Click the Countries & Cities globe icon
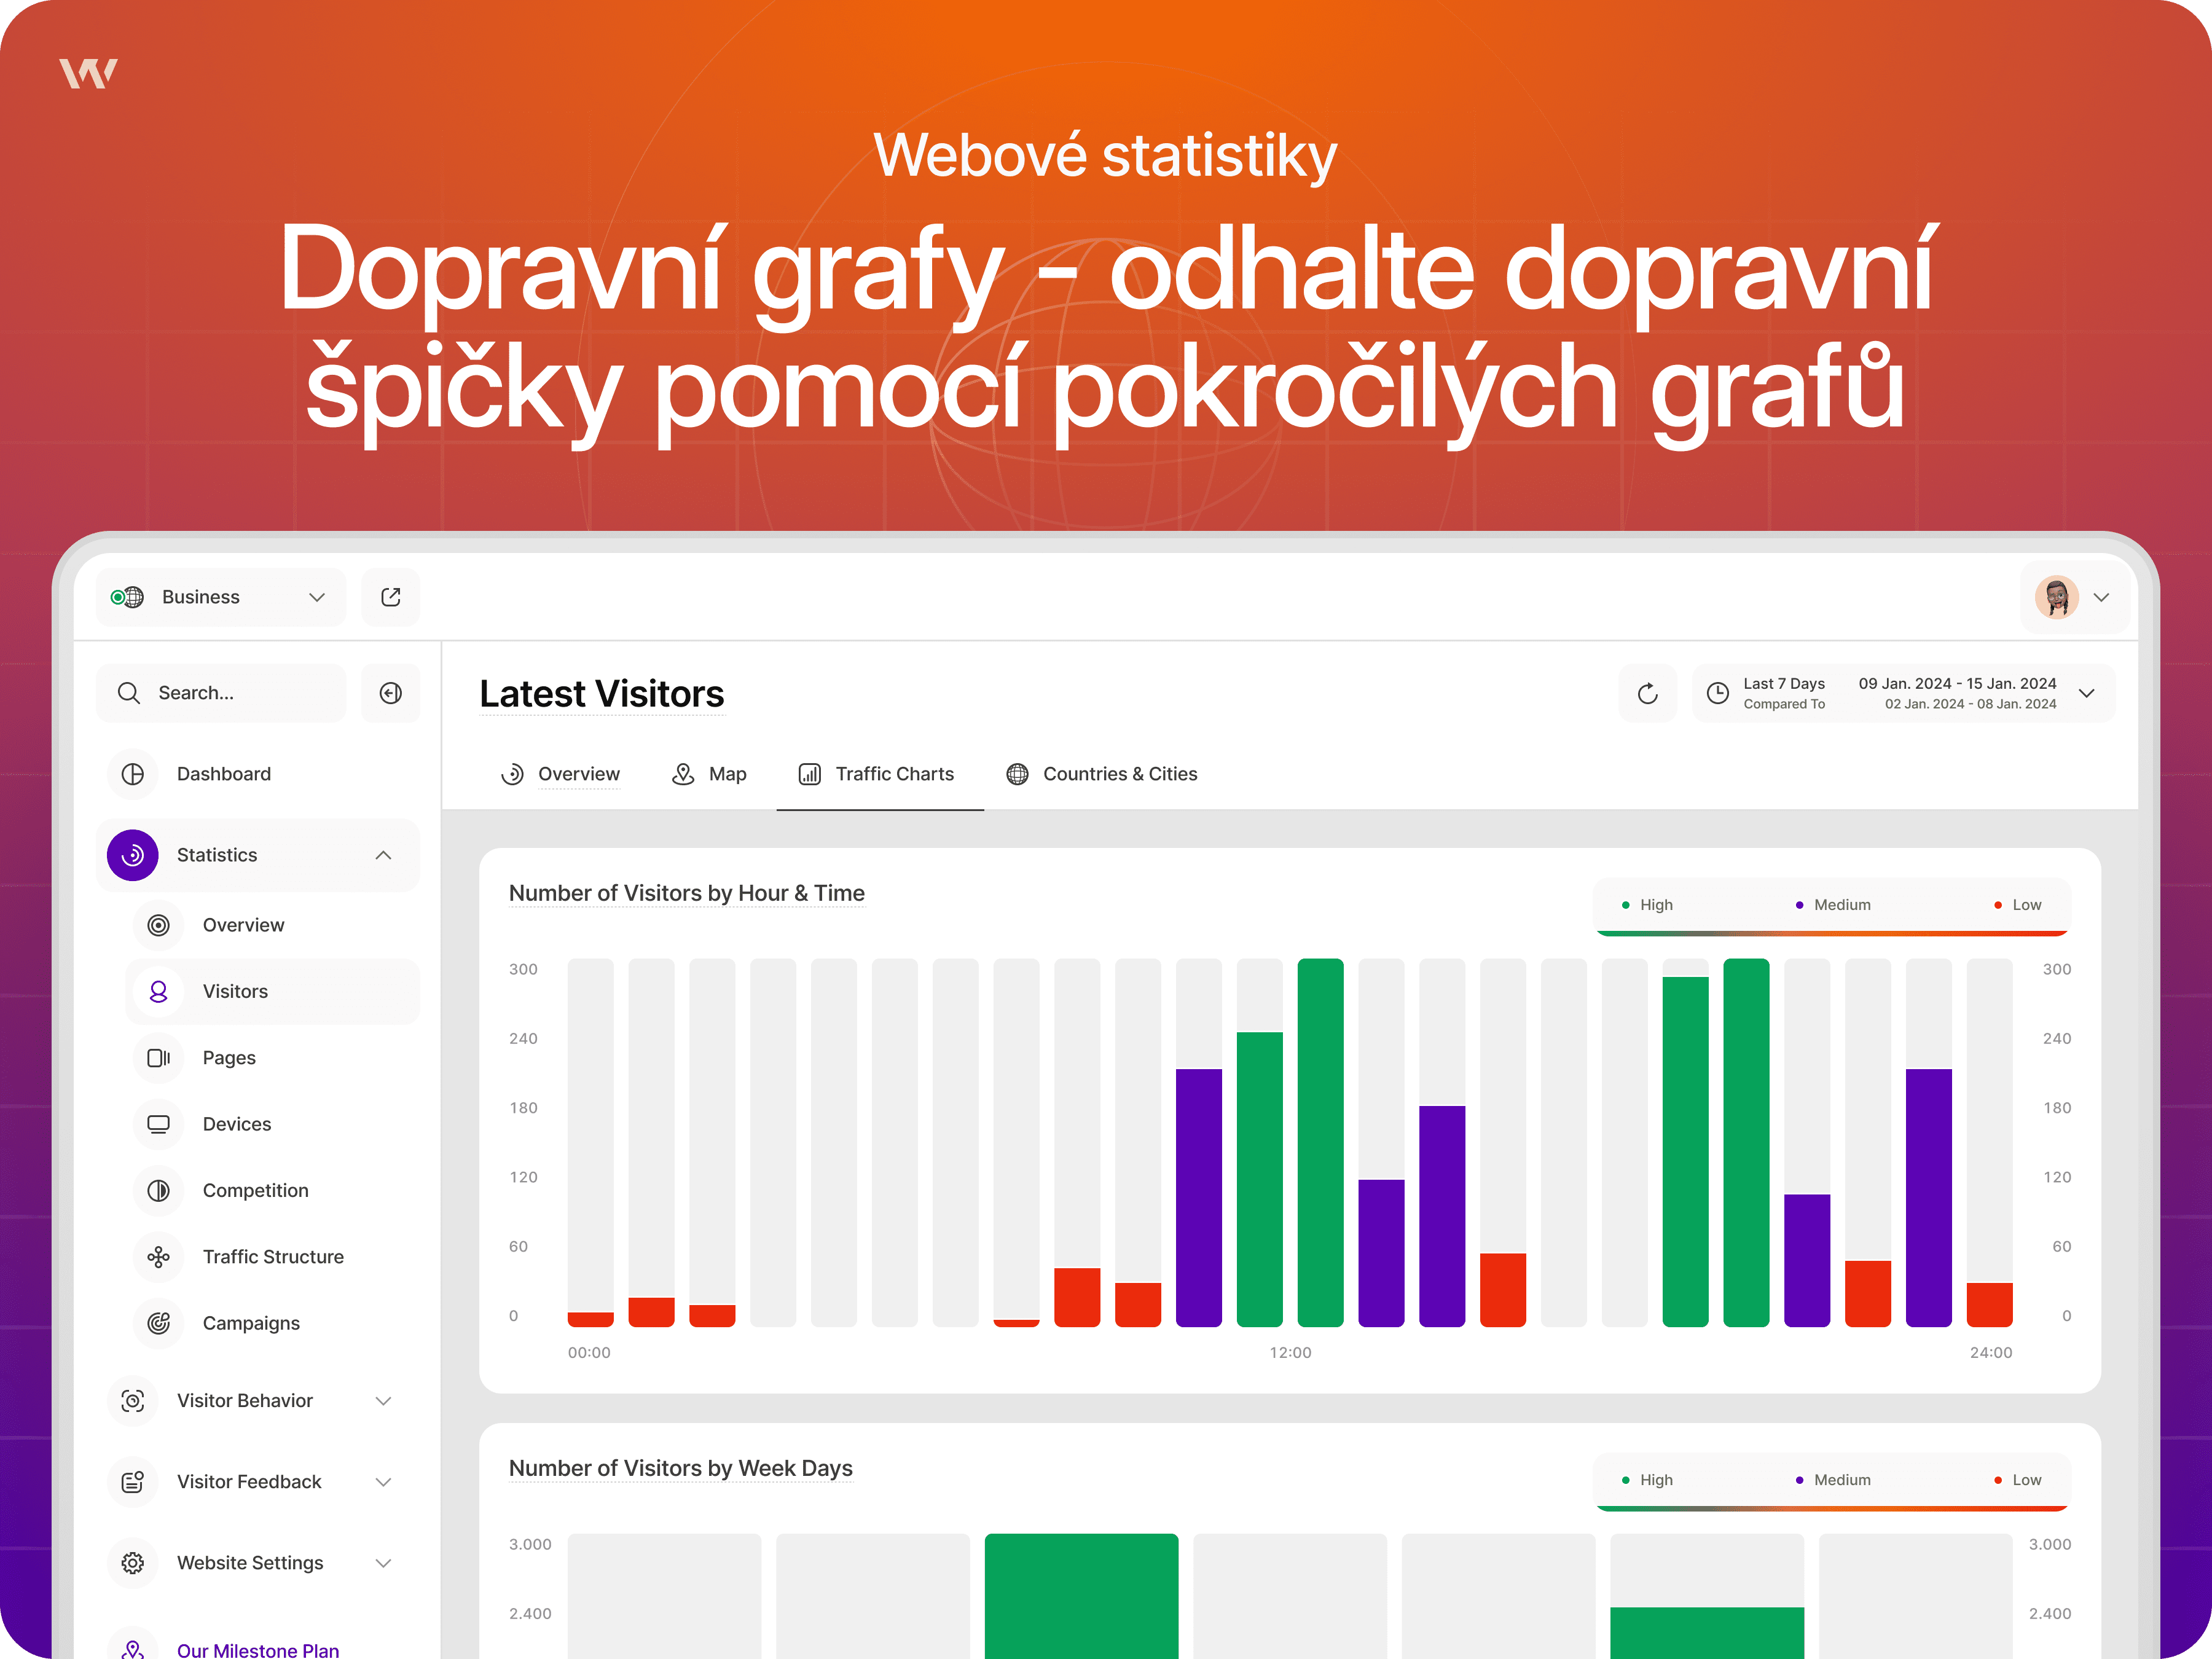 coord(1017,774)
